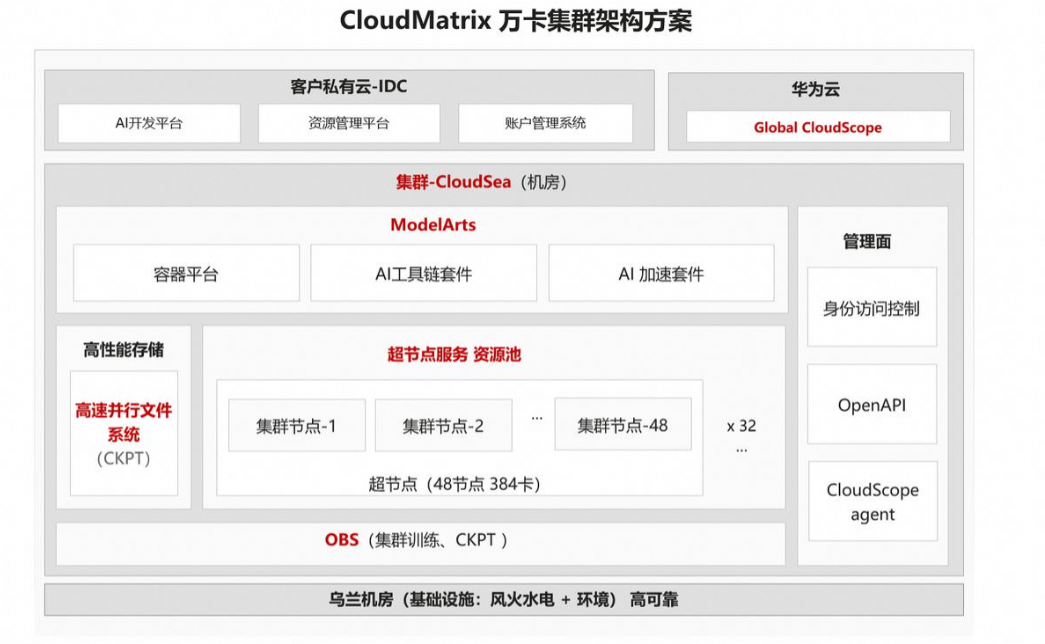Select the AI 加速套件 box
Screen dimensions: 1045x644
661,273
